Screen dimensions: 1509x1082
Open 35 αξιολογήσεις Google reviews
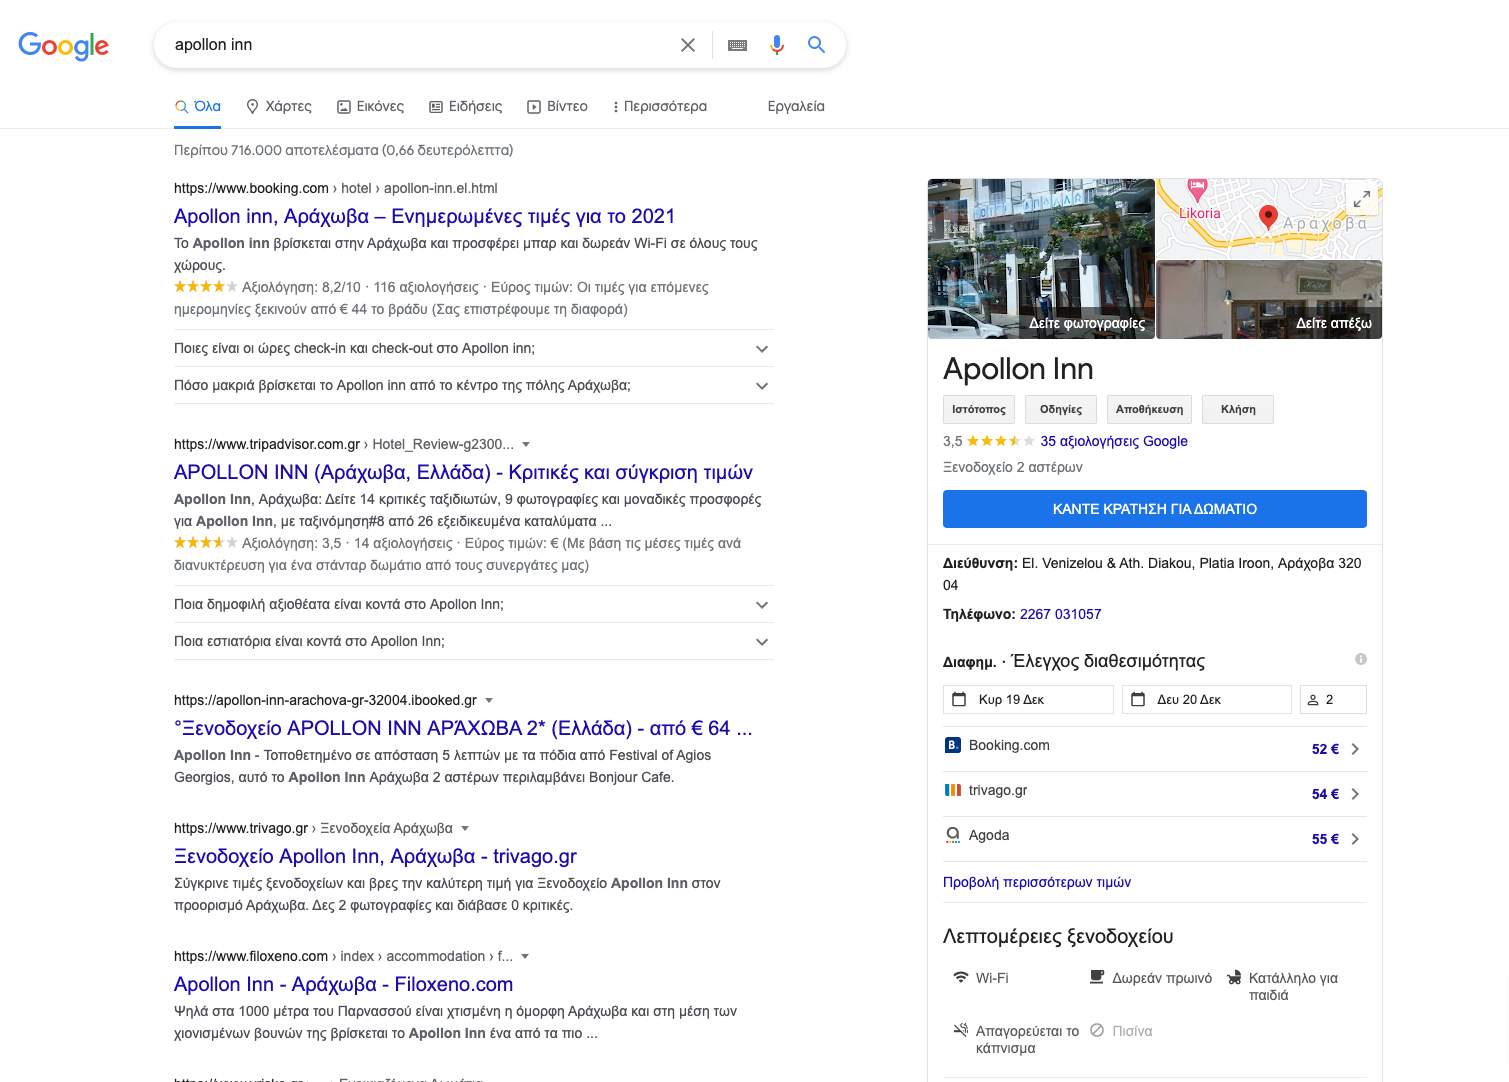pyautogui.click(x=1114, y=441)
